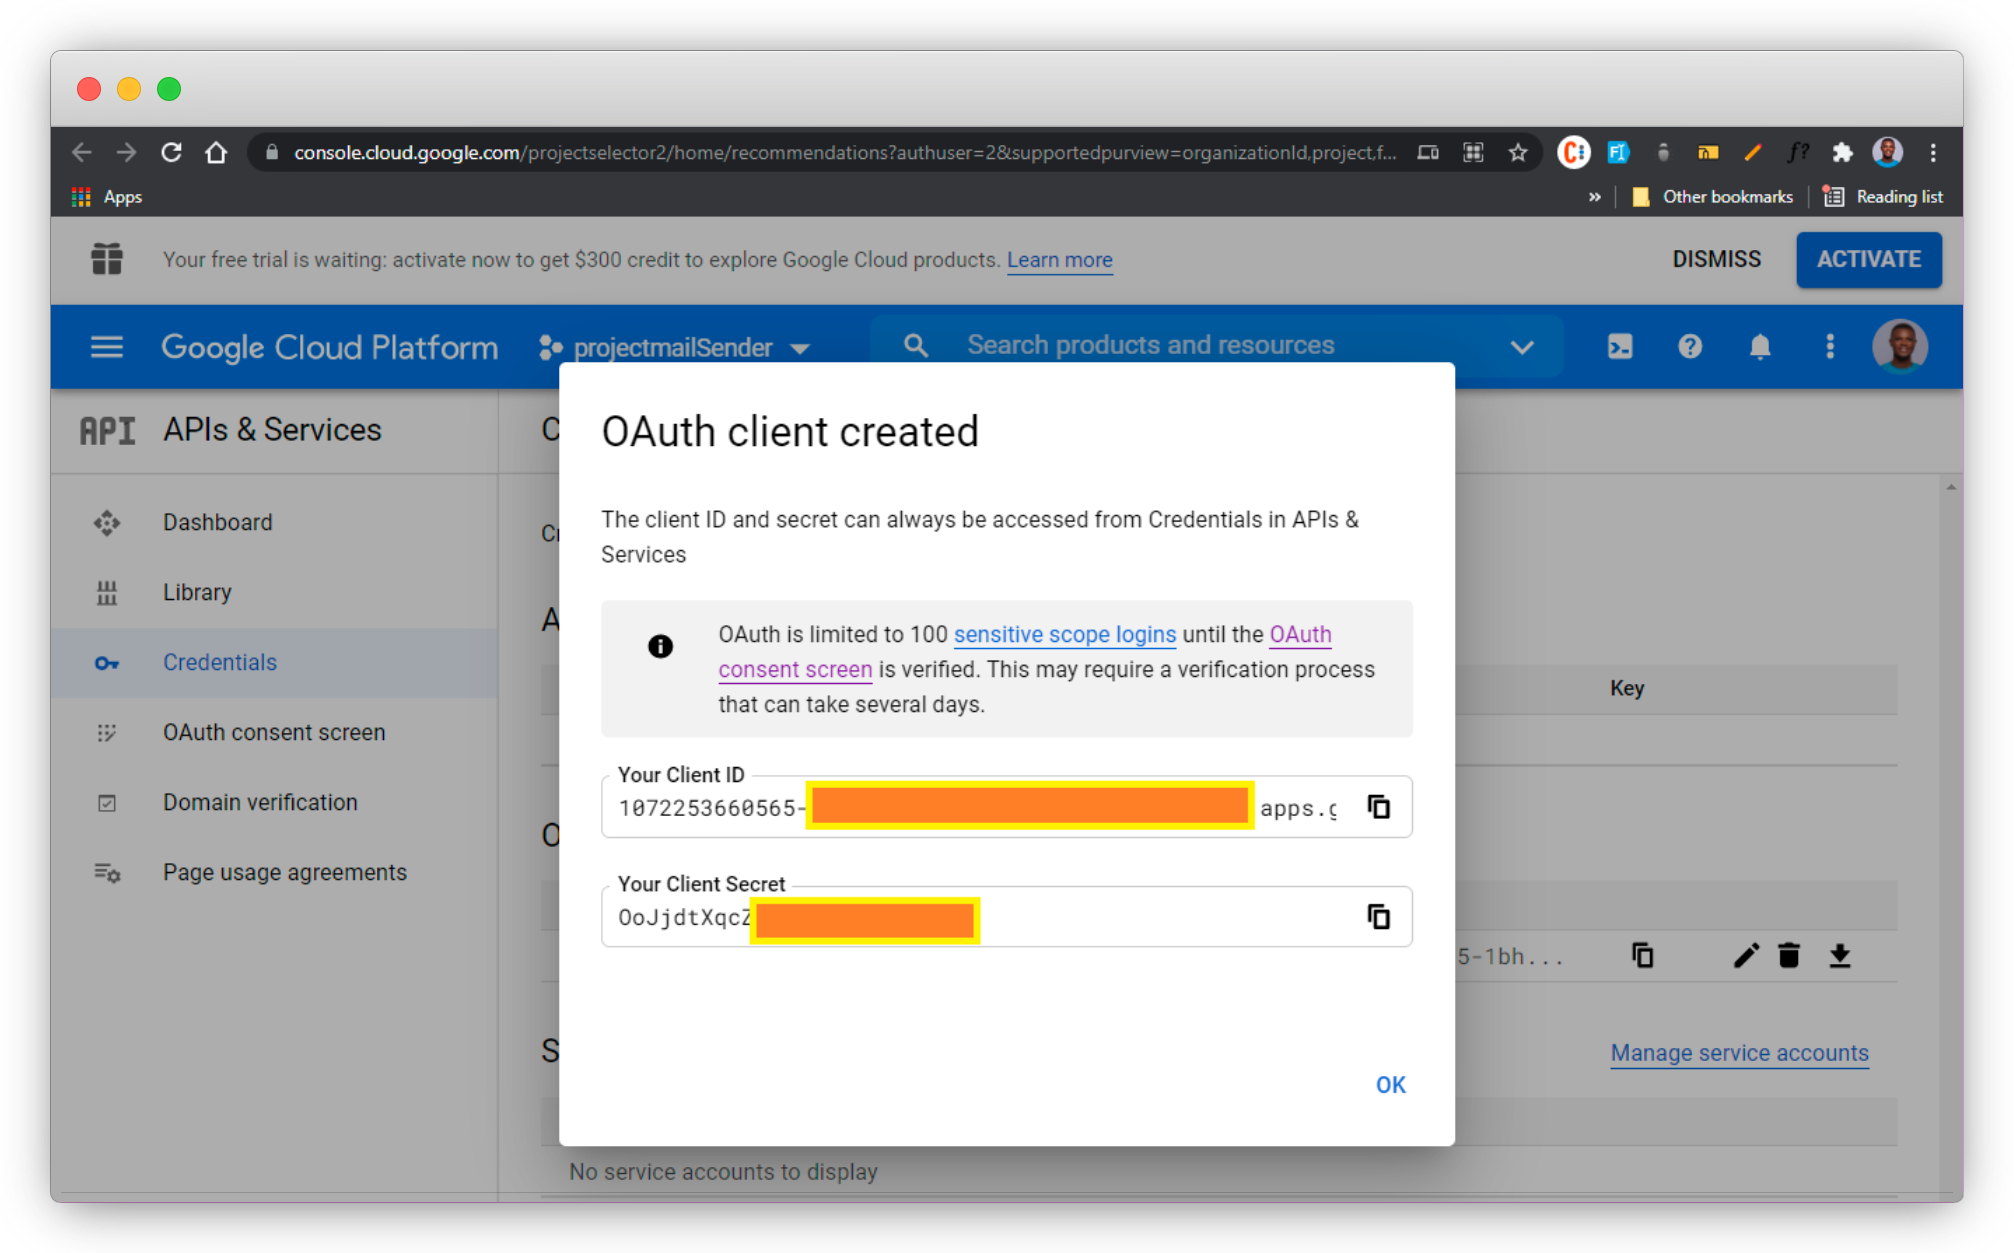Open the Cloud Platform settings kebab menu
2014x1253 pixels.
pyautogui.click(x=1830, y=347)
